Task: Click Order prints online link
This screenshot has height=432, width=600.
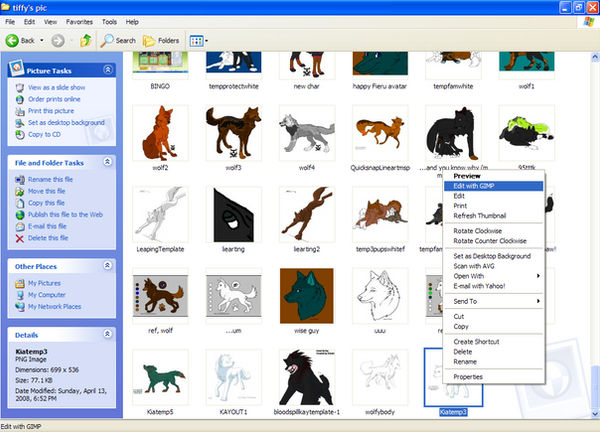Action: 54,99
